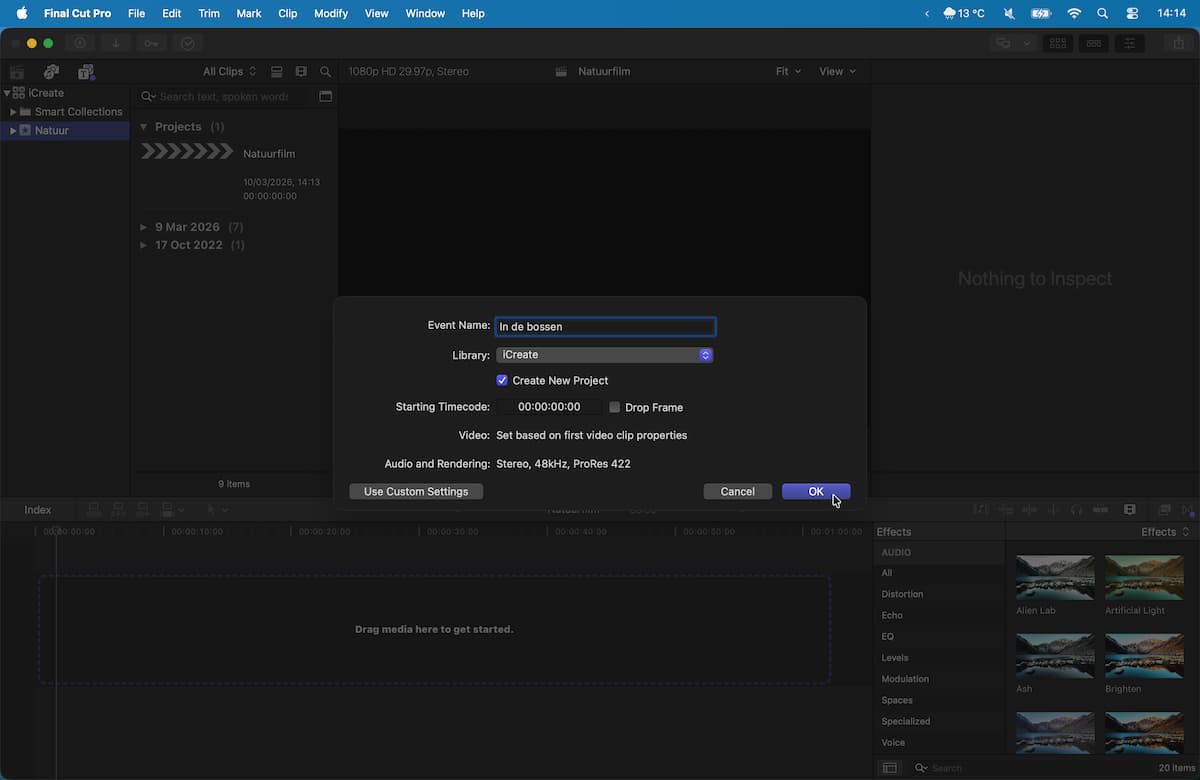This screenshot has width=1200, height=780.
Task: Click the Background Tasks checkmark icon
Action: [187, 43]
